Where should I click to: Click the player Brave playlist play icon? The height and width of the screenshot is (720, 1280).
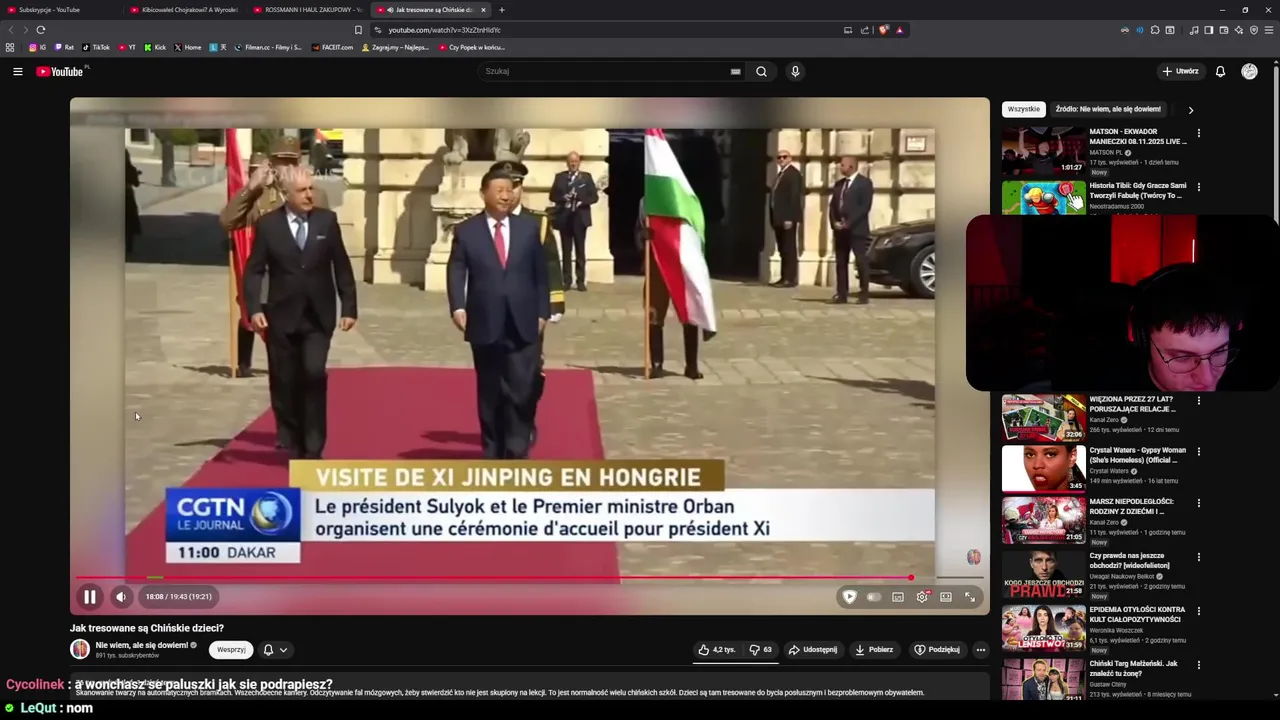(849, 597)
